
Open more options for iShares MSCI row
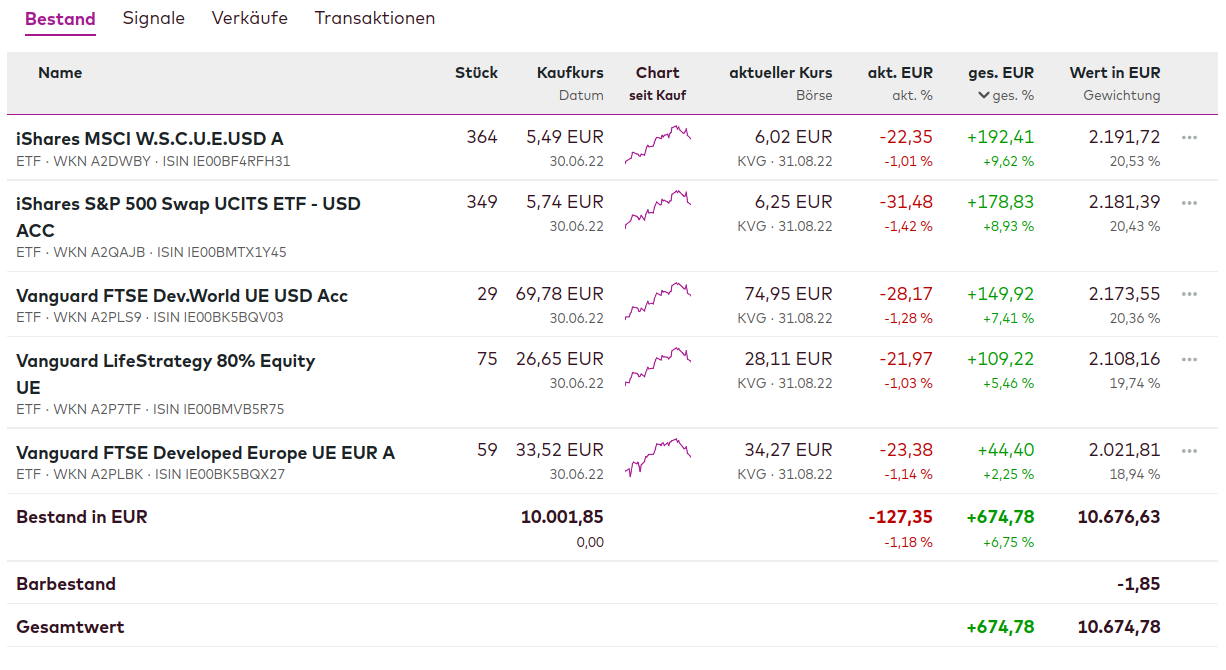[1189, 138]
